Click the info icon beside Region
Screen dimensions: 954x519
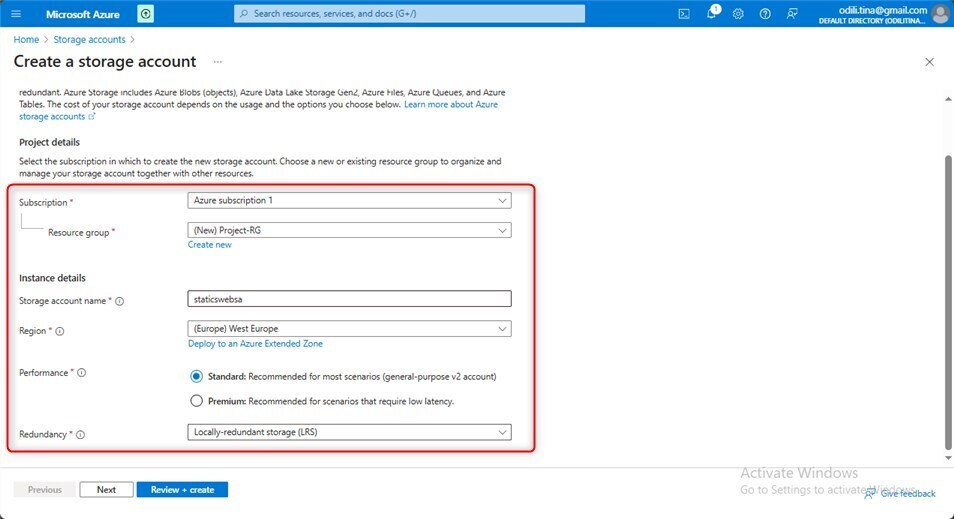pos(60,331)
